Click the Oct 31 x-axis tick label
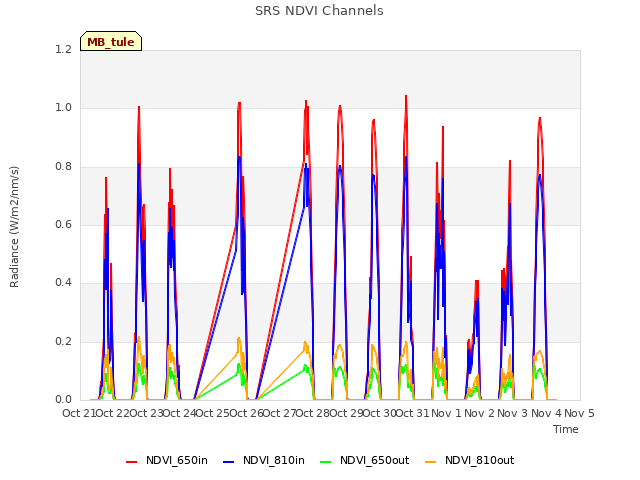Viewport: 640px width, 480px height. [x=413, y=413]
